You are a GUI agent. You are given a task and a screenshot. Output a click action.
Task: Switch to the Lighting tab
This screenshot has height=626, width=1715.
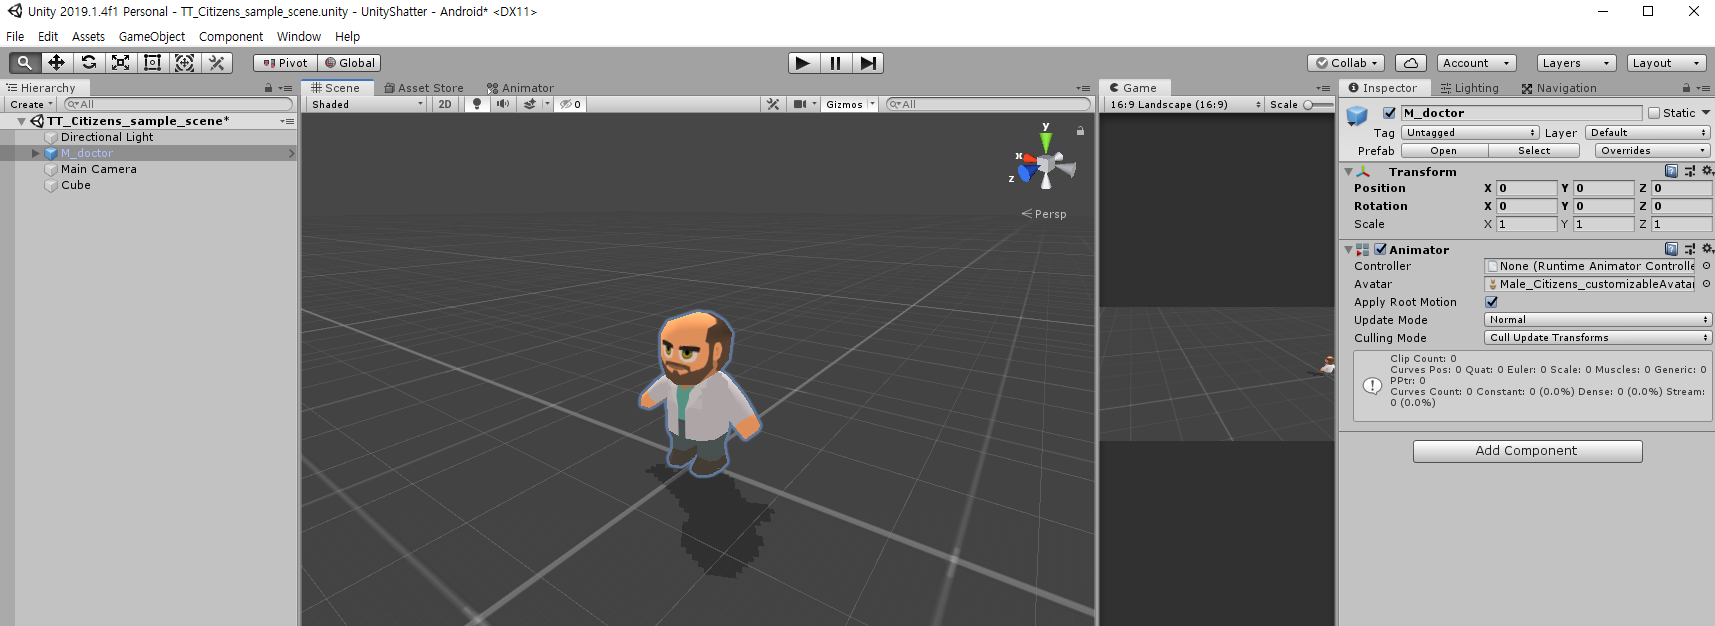click(1470, 88)
